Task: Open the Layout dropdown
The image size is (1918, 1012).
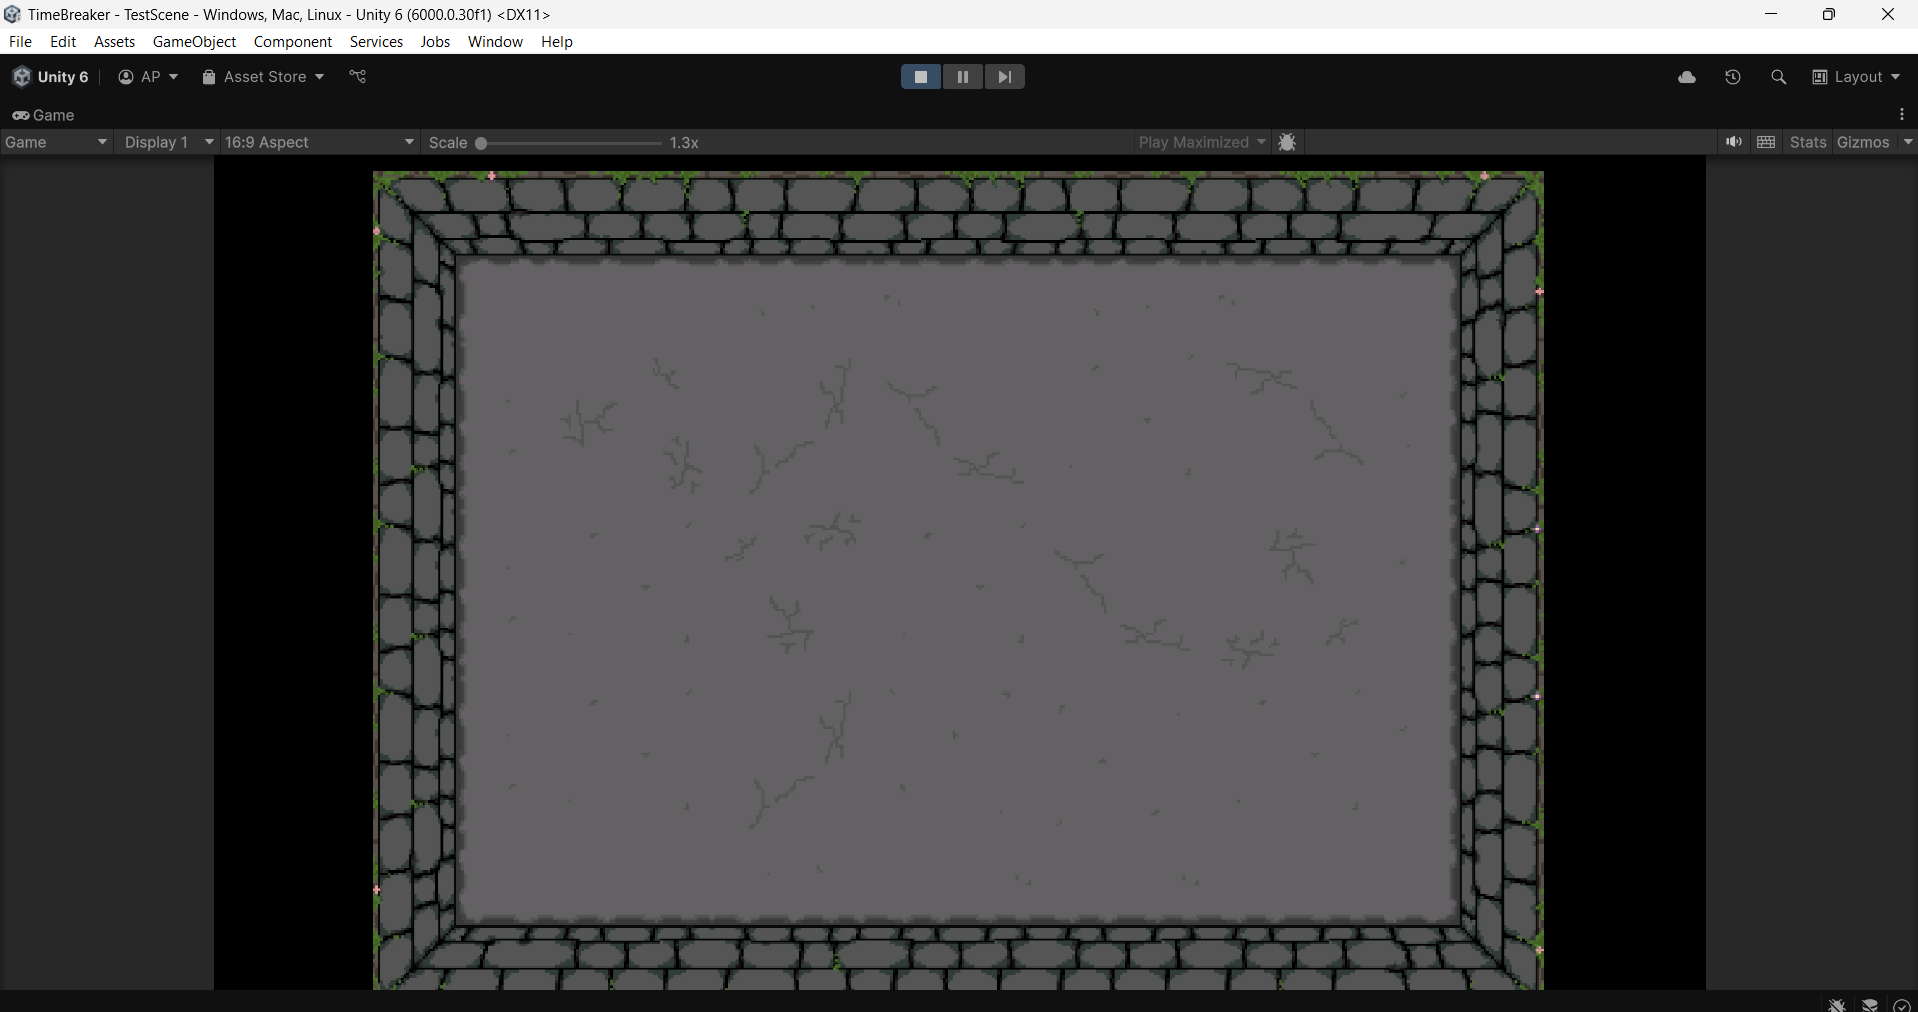Action: point(1856,77)
